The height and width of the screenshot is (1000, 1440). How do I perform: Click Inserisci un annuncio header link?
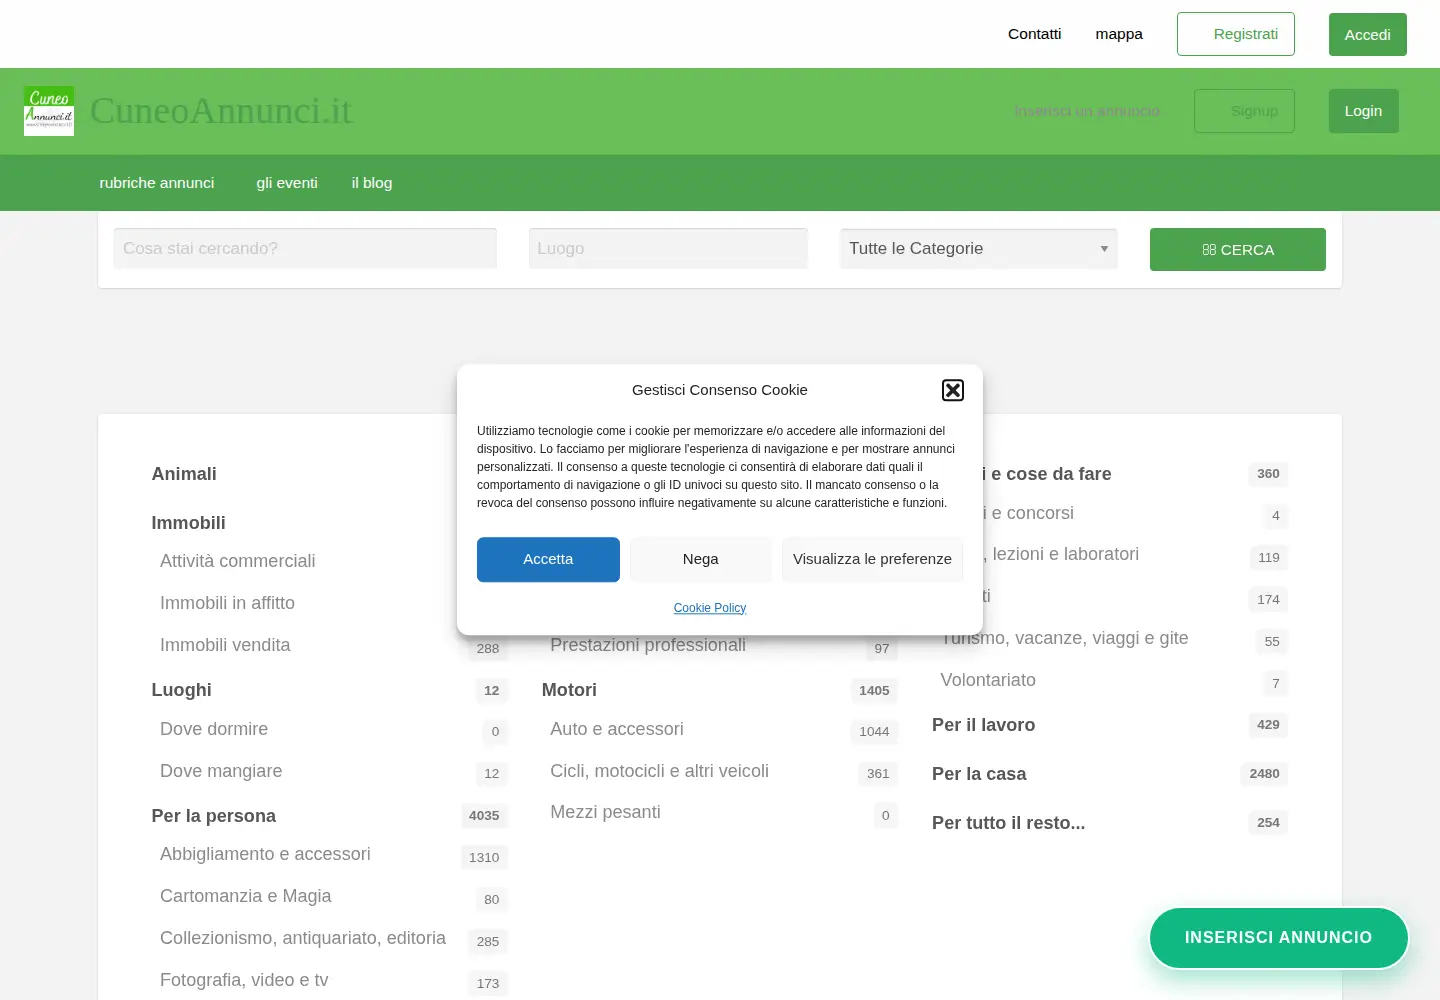click(x=1087, y=111)
